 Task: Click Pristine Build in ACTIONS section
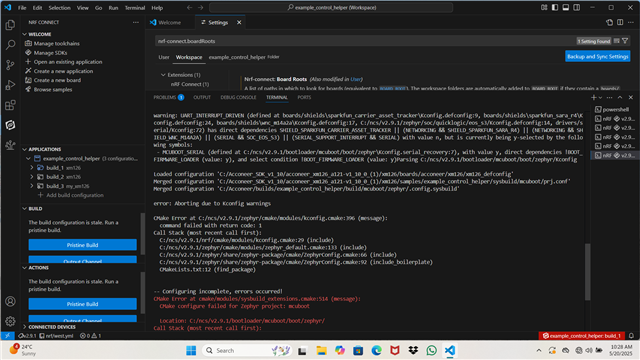82,304
